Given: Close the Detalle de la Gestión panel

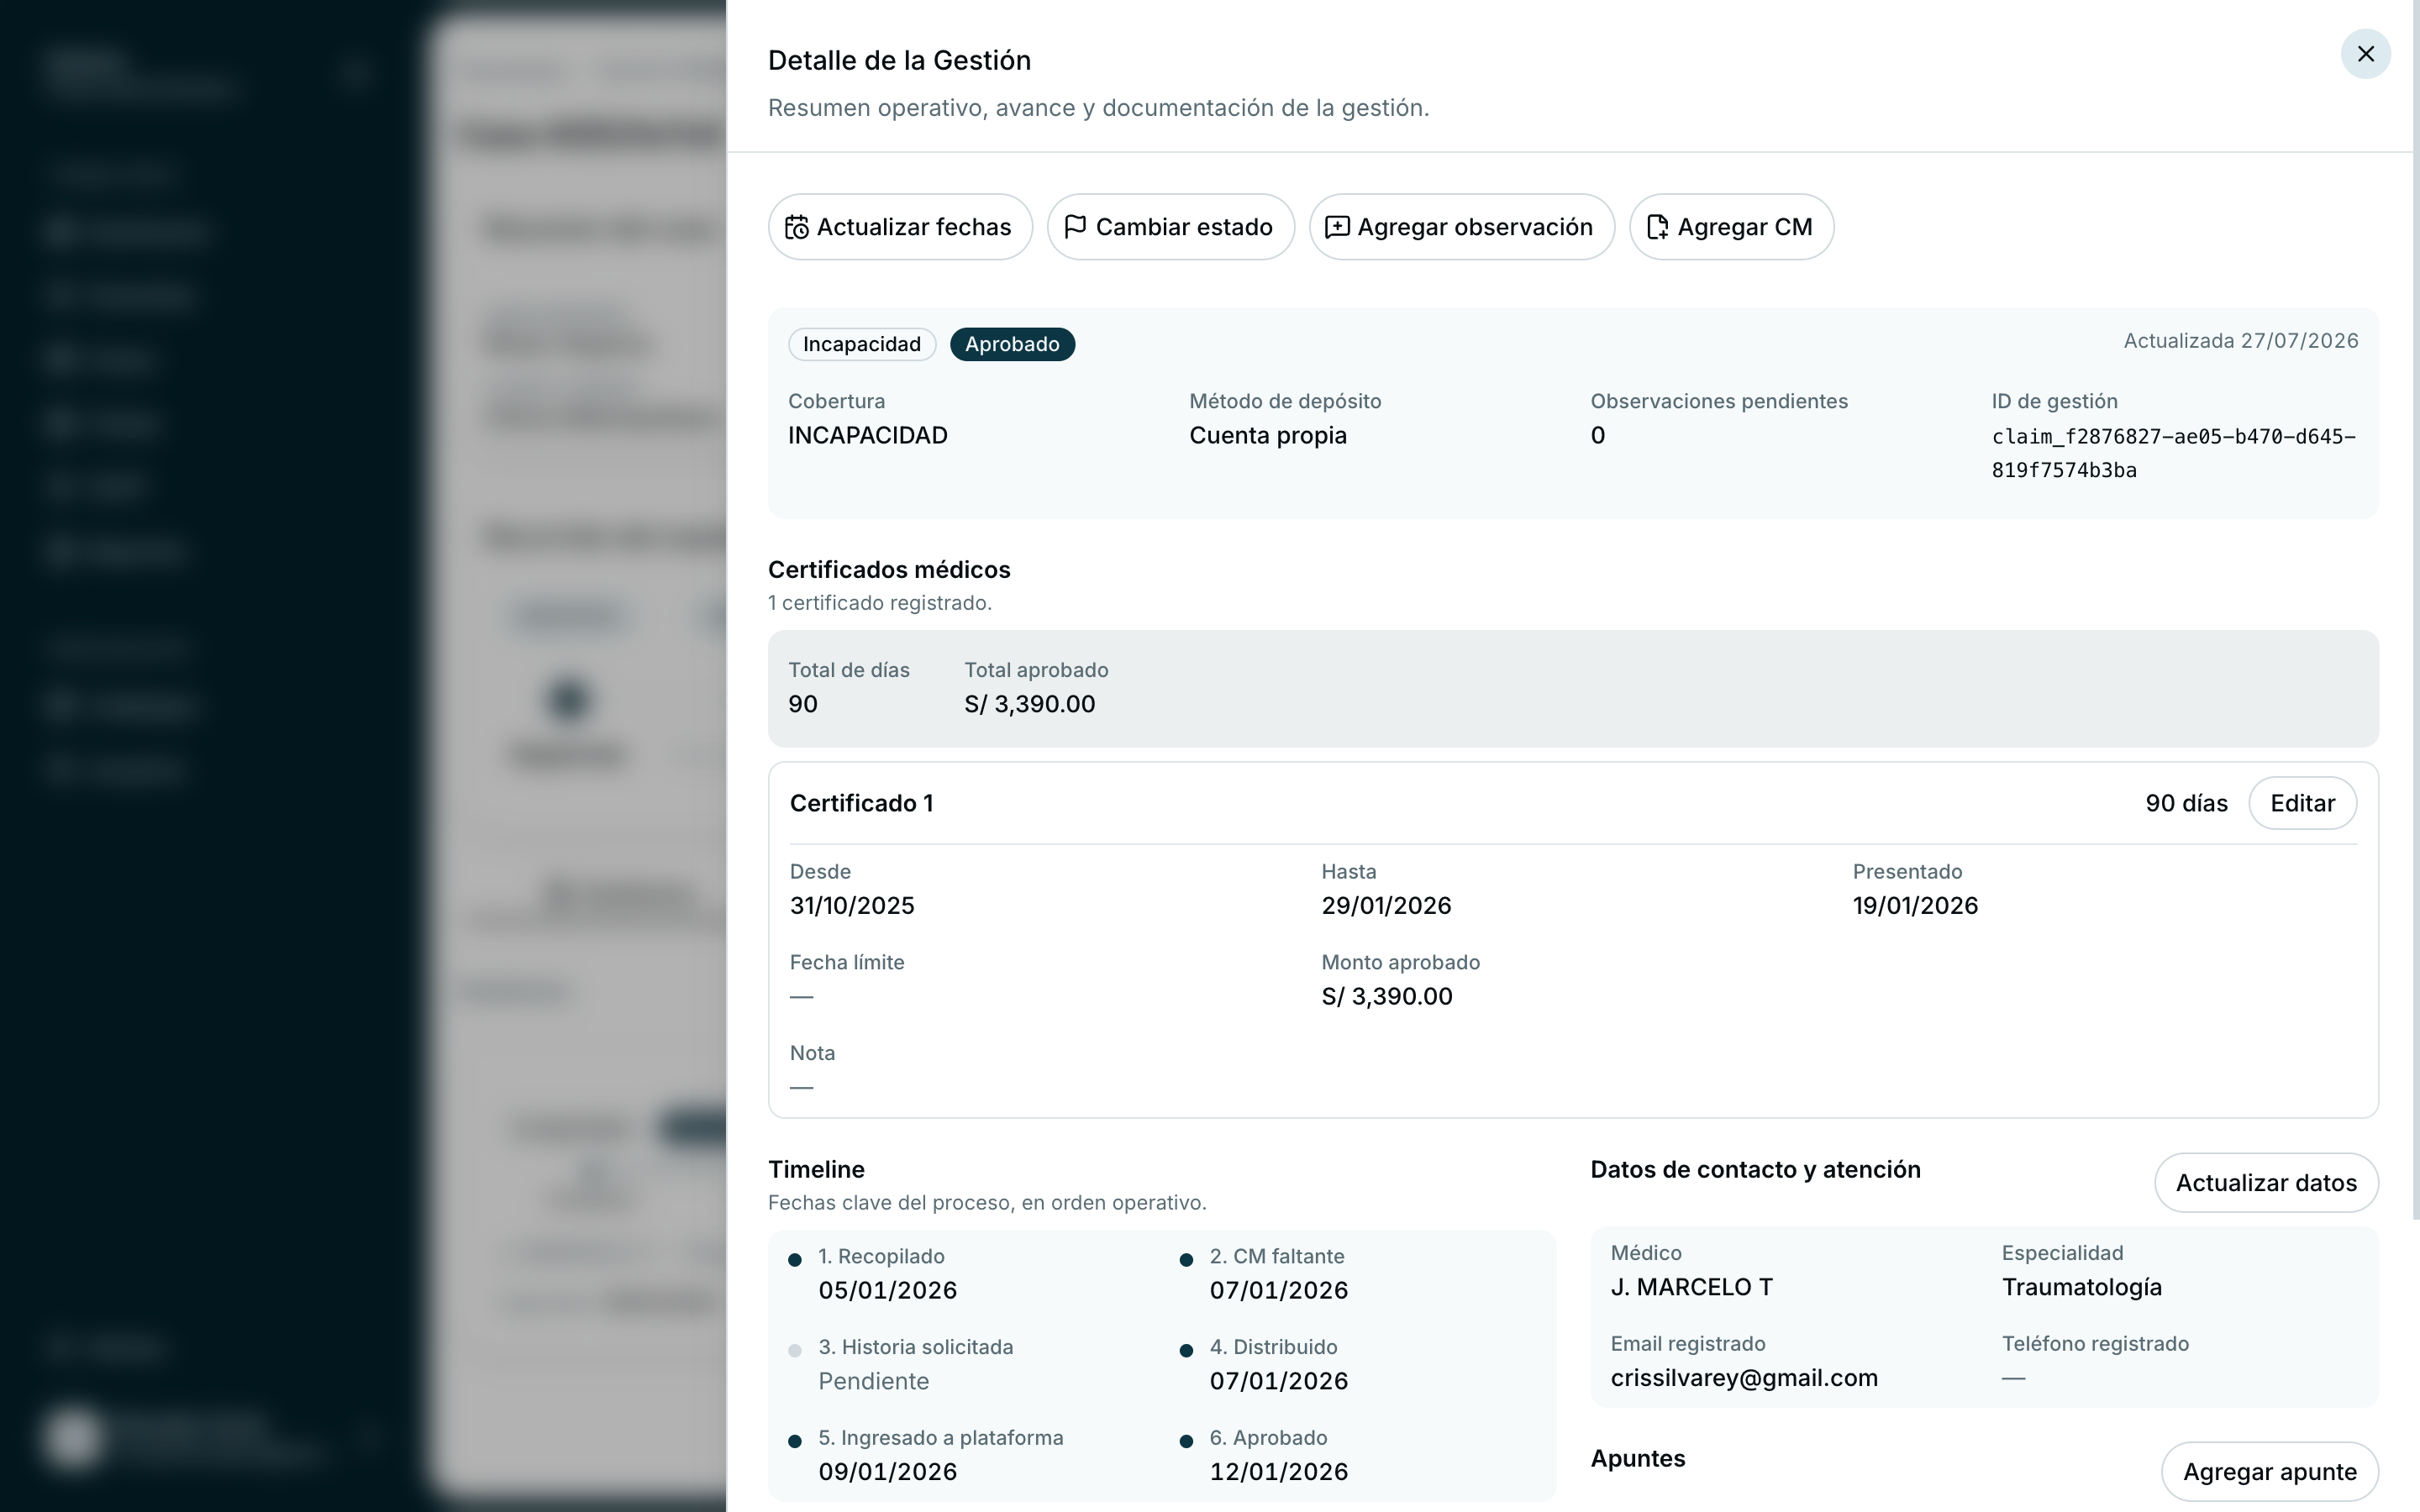Looking at the screenshot, I should pos(2365,54).
